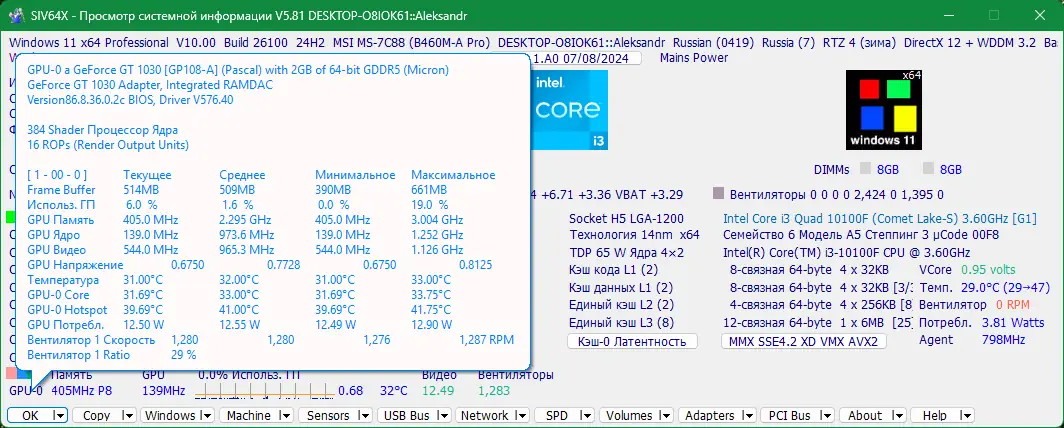1064x428 pixels.
Task: Click the Mains Power text
Action: tap(694, 58)
